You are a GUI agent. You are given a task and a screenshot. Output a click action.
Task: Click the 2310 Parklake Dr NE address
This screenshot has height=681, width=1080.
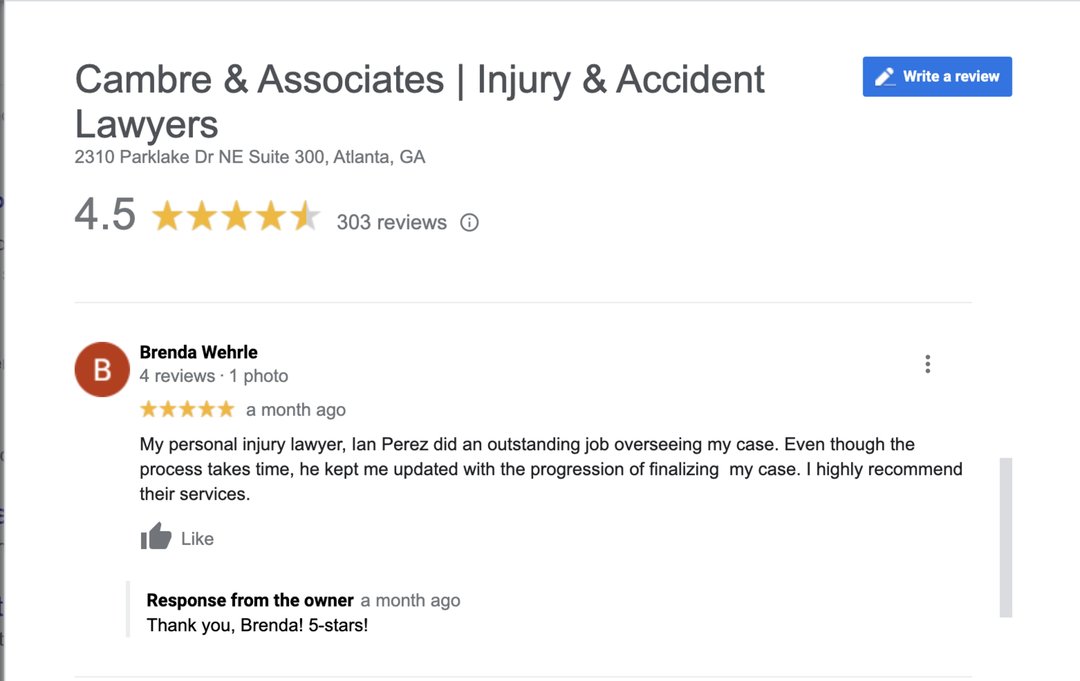(250, 157)
